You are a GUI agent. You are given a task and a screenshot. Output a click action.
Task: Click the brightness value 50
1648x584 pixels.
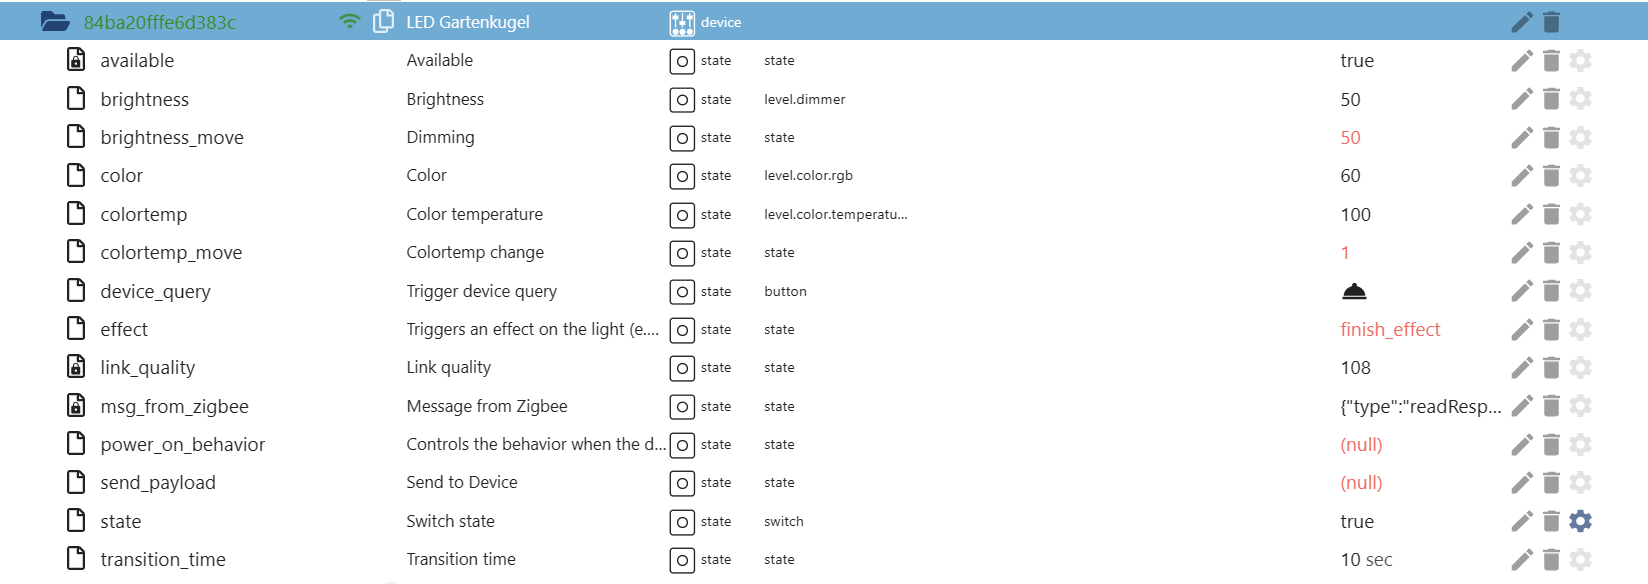pos(1350,99)
